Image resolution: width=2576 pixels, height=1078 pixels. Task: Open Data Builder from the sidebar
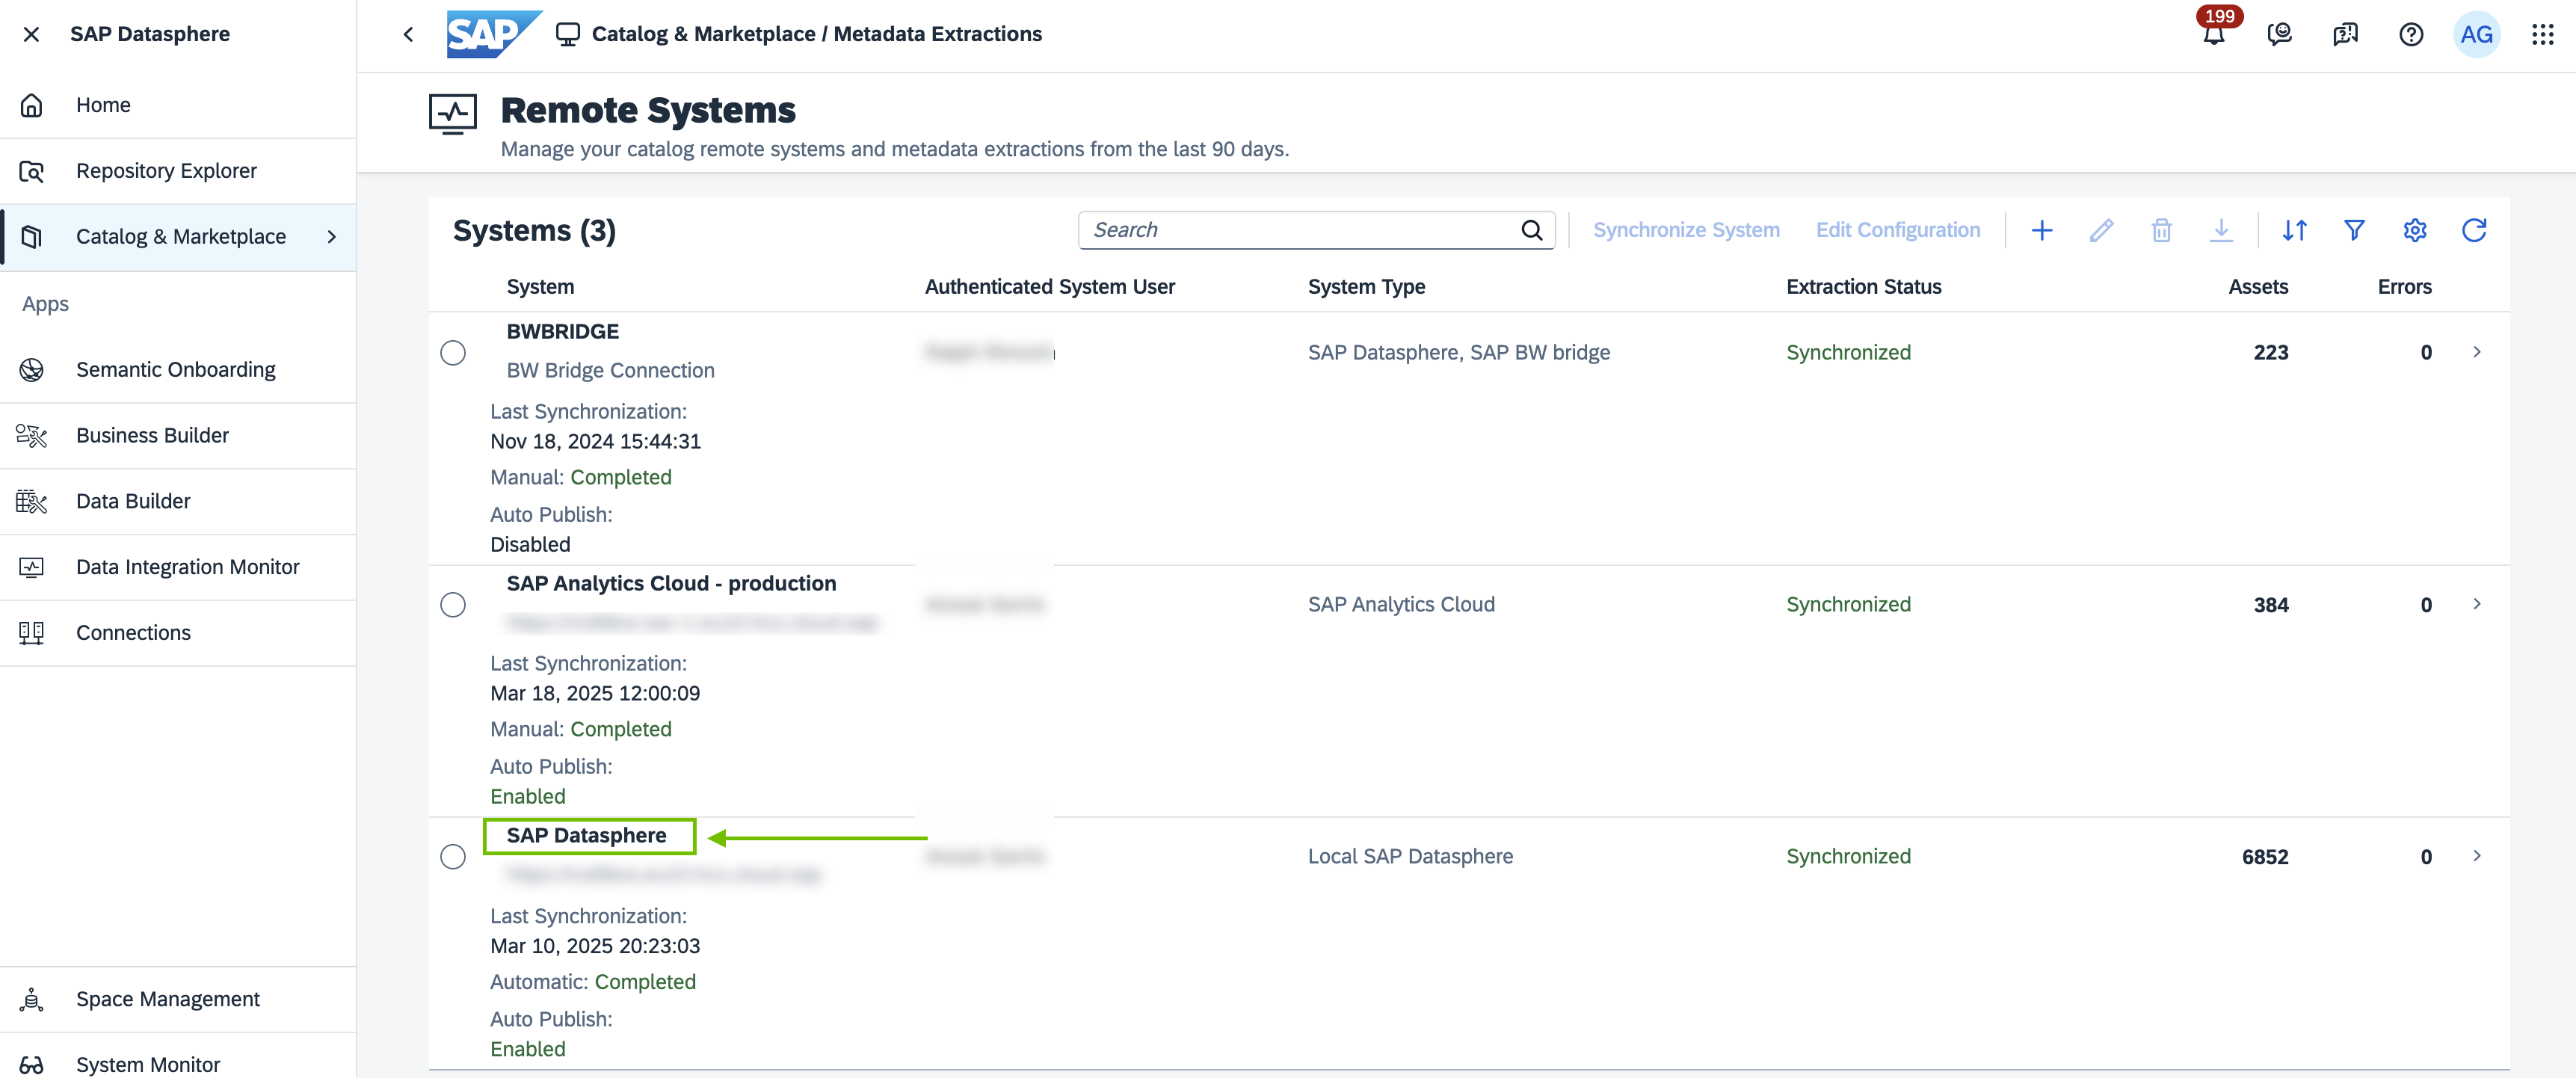(x=133, y=501)
